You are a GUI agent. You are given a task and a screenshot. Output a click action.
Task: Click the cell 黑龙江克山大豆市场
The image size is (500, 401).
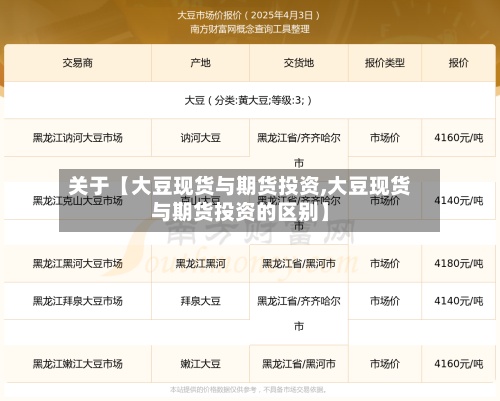(x=78, y=201)
